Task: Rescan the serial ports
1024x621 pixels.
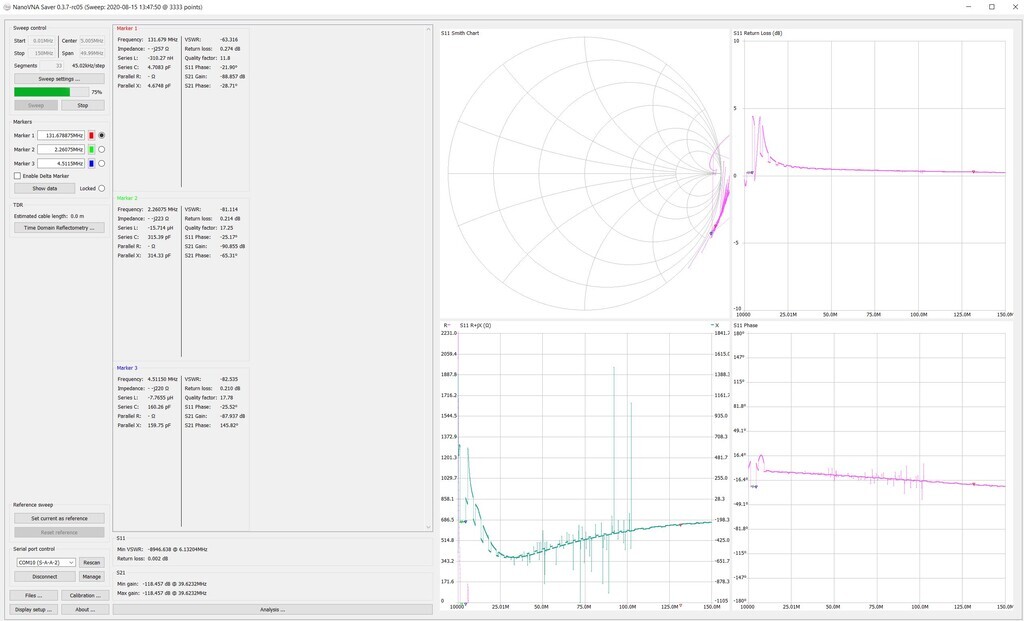Action: (x=91, y=562)
